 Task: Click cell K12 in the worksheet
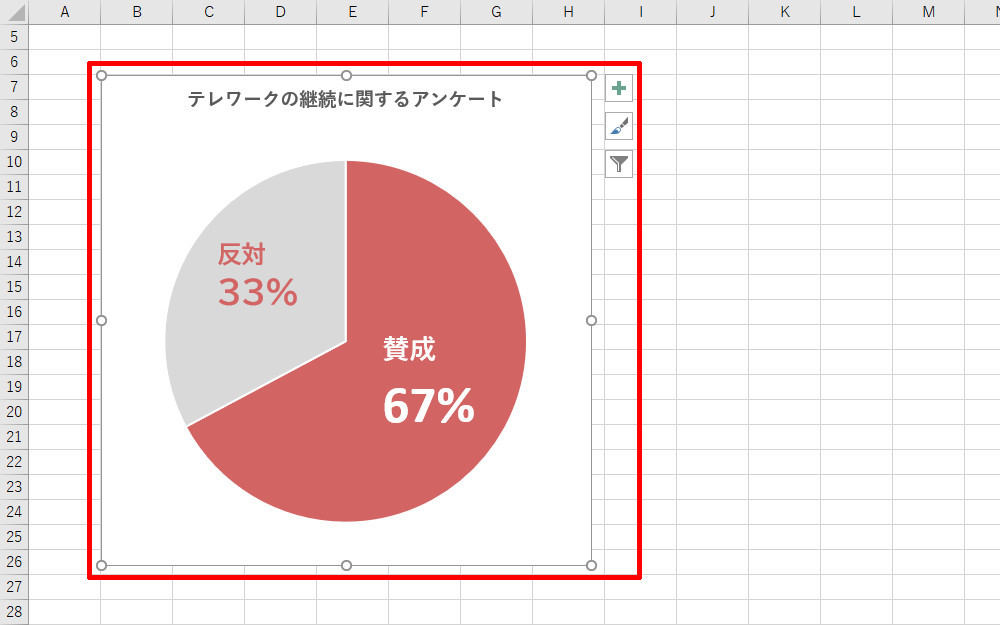(785, 212)
